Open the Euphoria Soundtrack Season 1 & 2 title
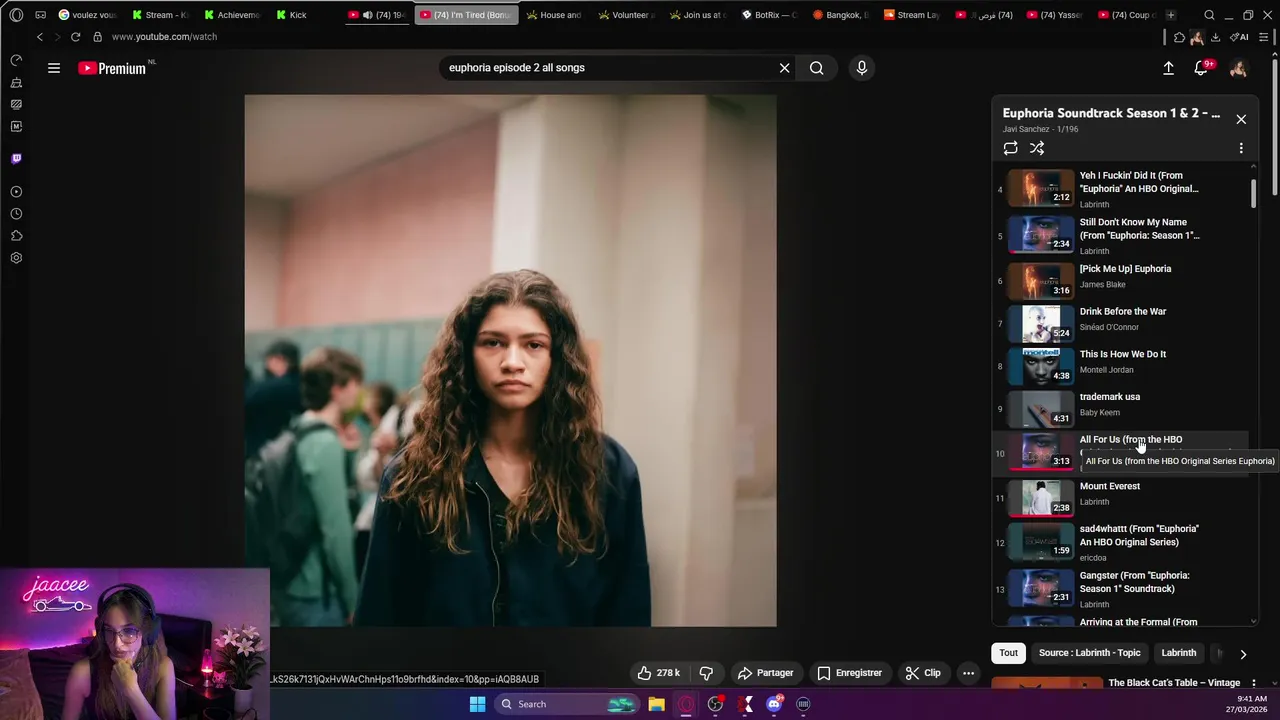The width and height of the screenshot is (1280, 720). point(1111,114)
